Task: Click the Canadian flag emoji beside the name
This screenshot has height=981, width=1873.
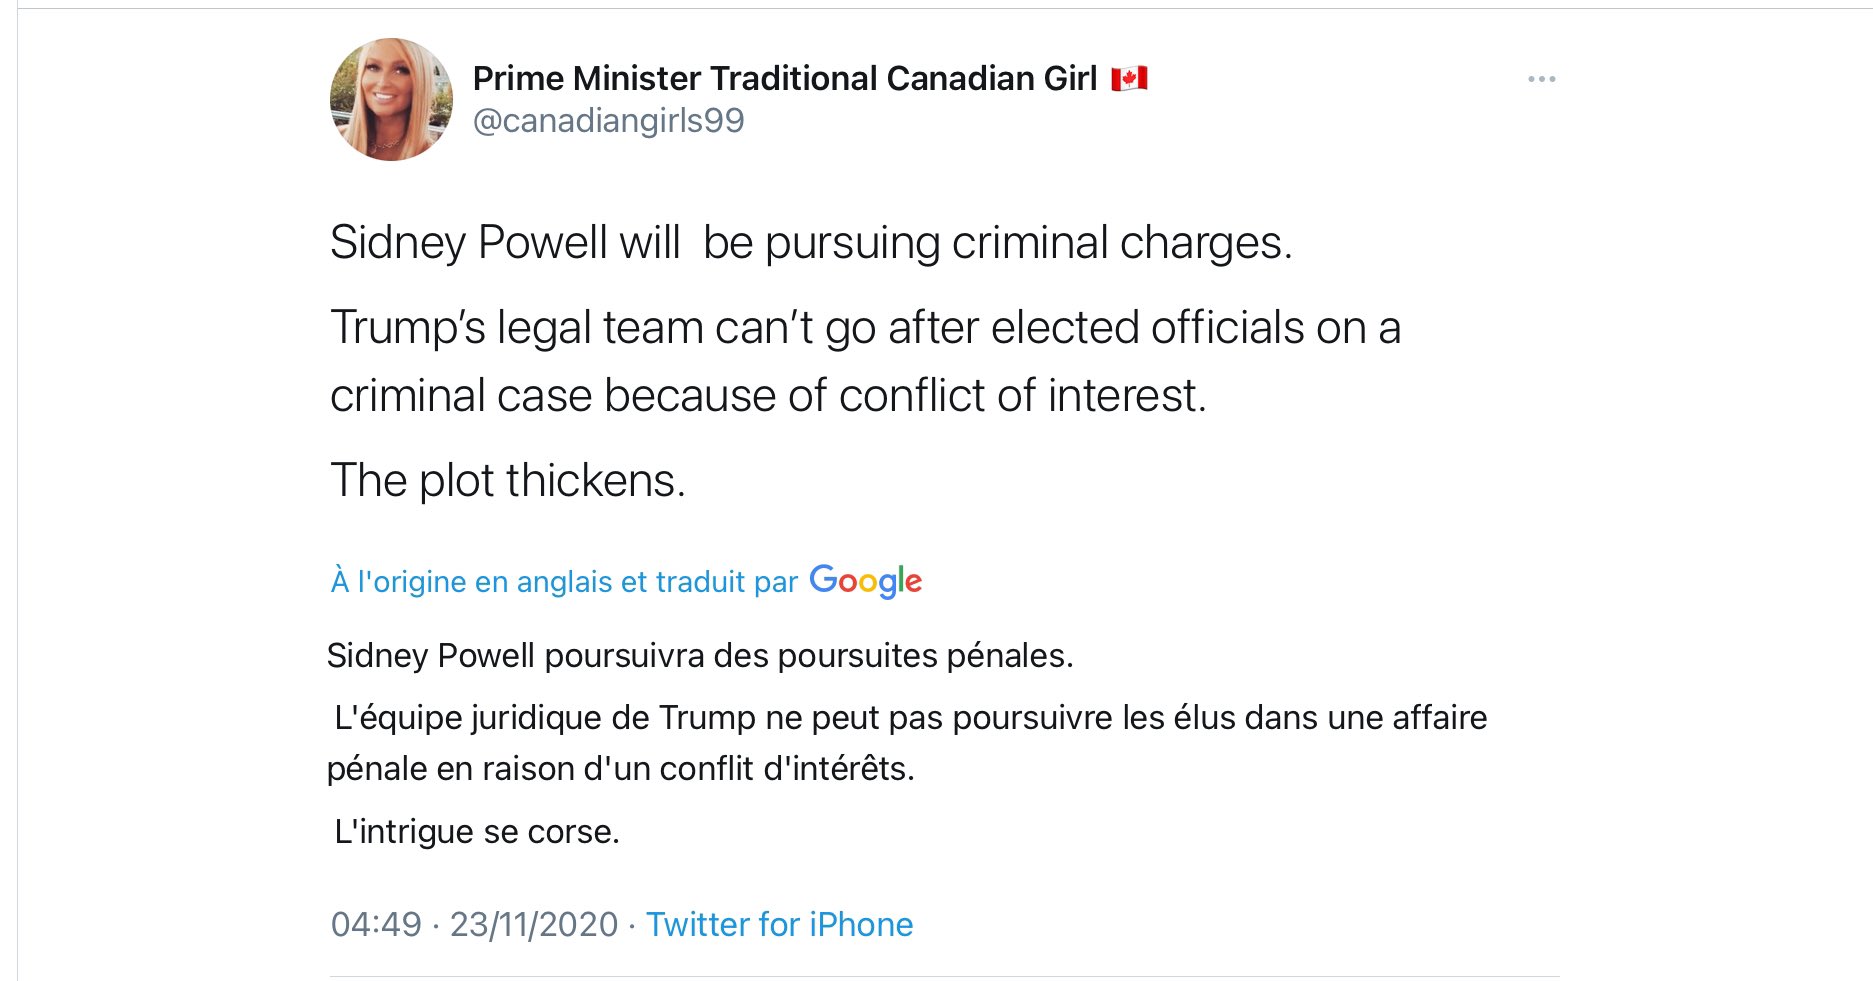Action: pos(1129,79)
